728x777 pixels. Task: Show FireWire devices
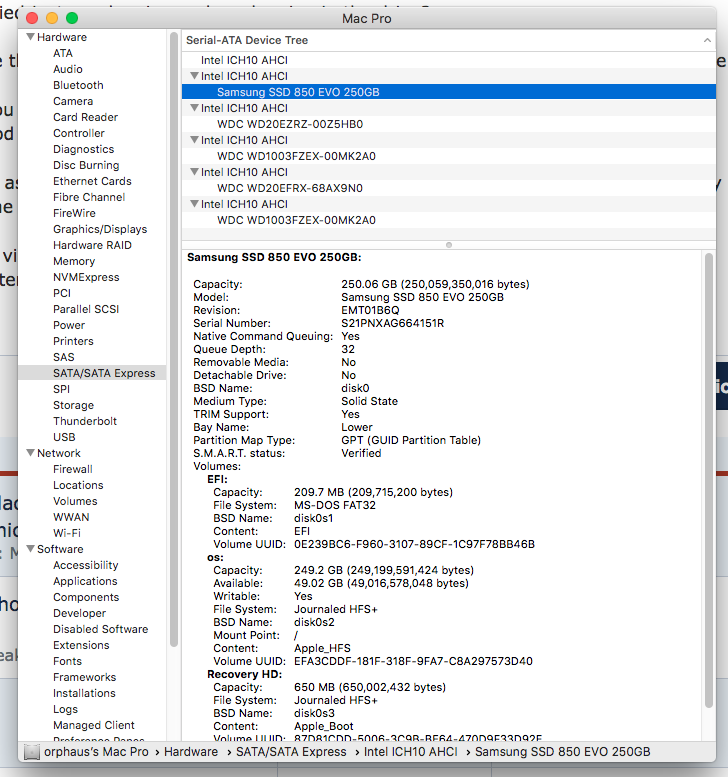(74, 213)
